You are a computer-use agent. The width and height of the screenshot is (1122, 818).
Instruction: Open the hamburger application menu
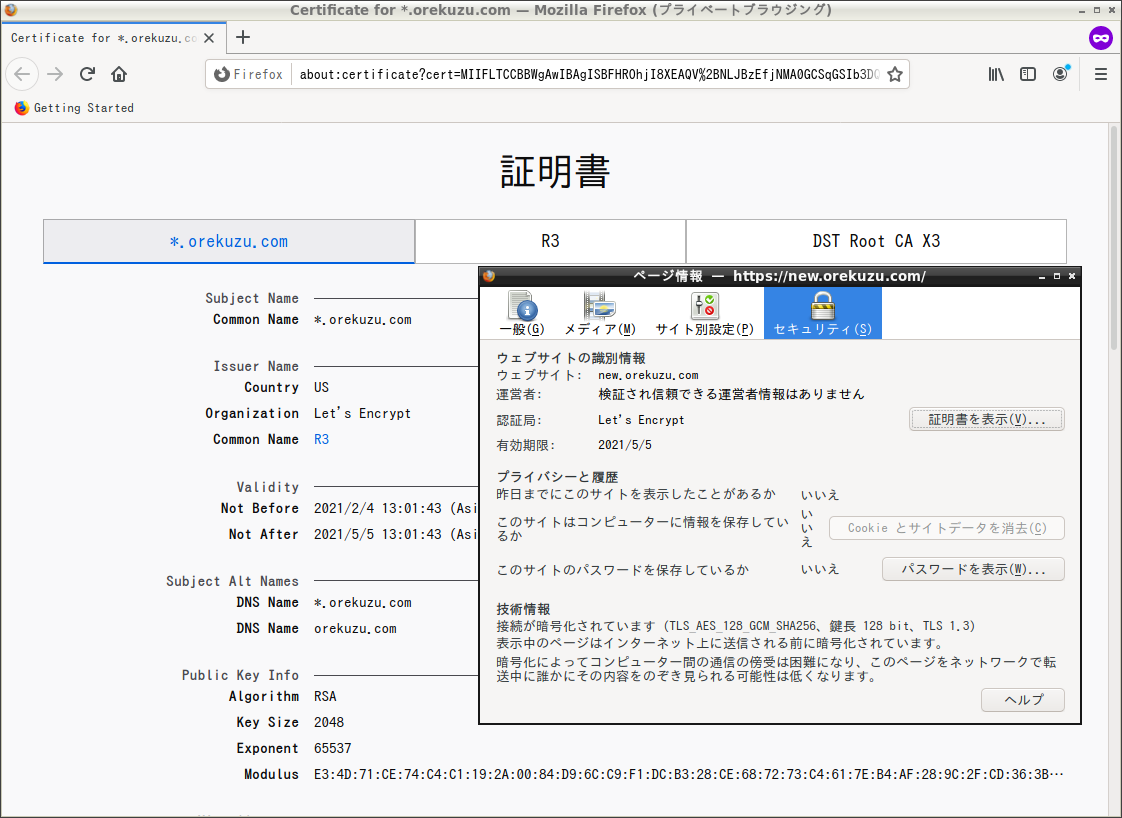click(1101, 74)
